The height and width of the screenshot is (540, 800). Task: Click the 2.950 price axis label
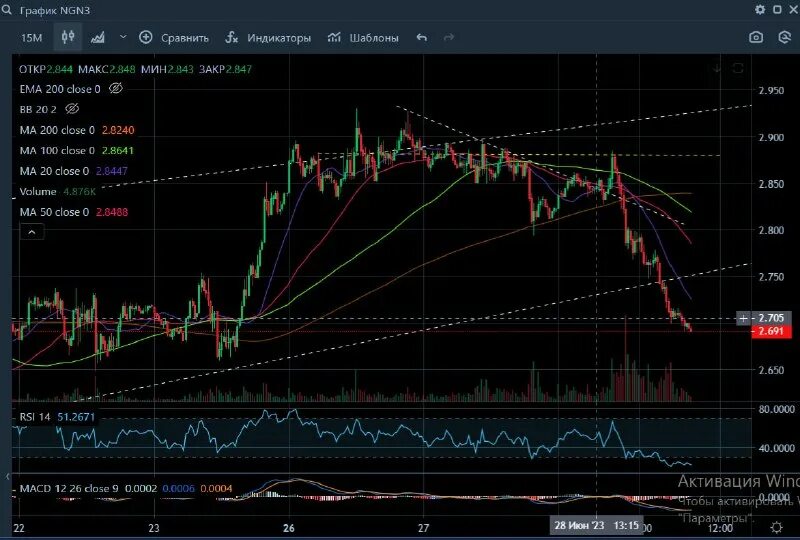coord(771,91)
